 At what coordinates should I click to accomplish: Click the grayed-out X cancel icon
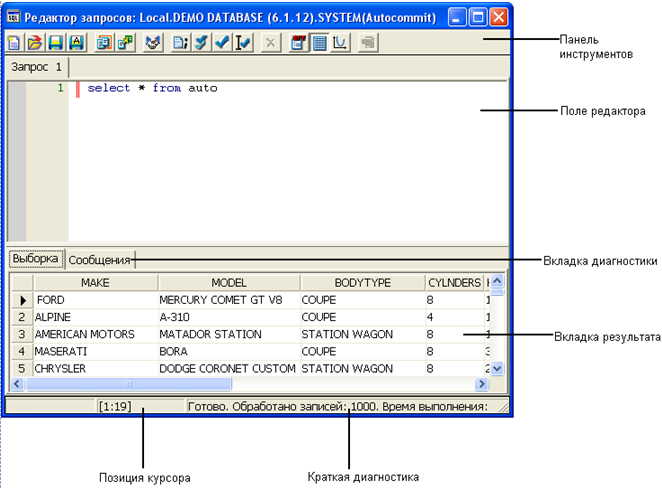[x=270, y=44]
